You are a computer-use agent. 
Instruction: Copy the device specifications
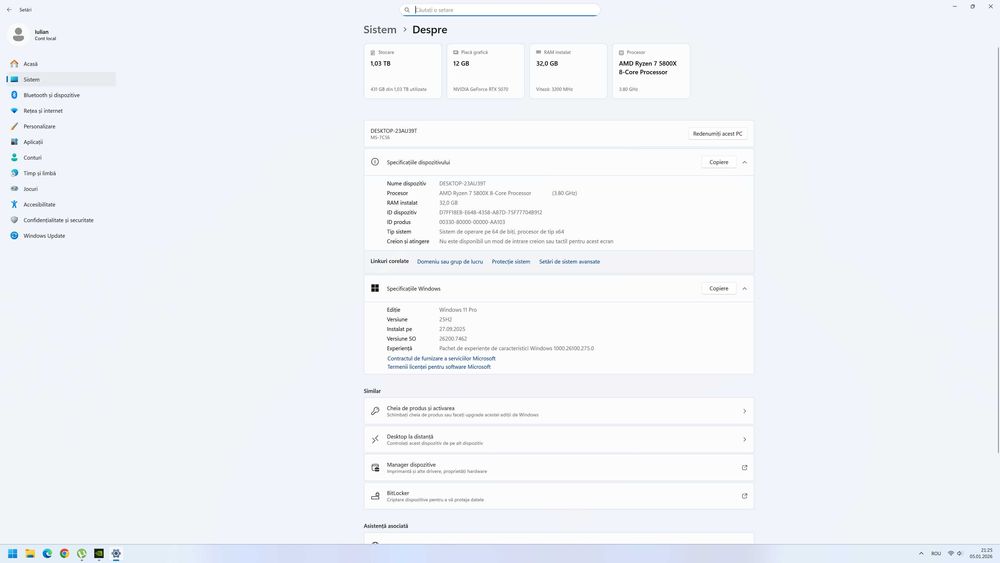tap(718, 162)
